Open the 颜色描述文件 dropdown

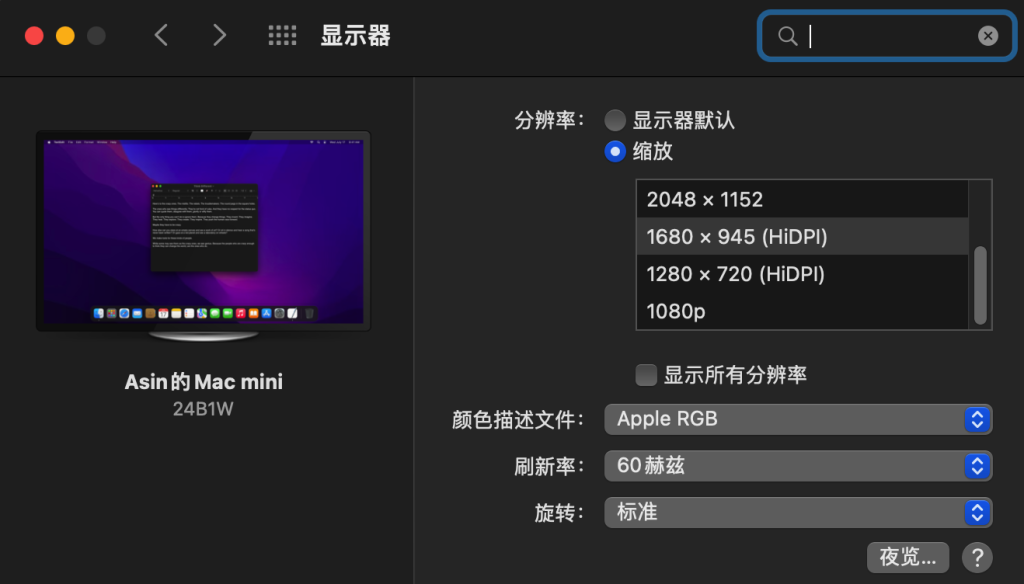[798, 419]
